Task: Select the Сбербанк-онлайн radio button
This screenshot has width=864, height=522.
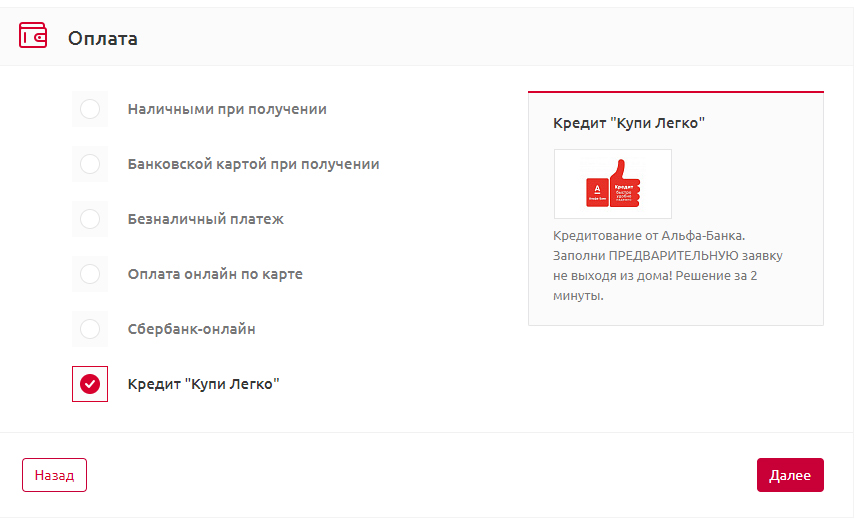Action: point(90,329)
